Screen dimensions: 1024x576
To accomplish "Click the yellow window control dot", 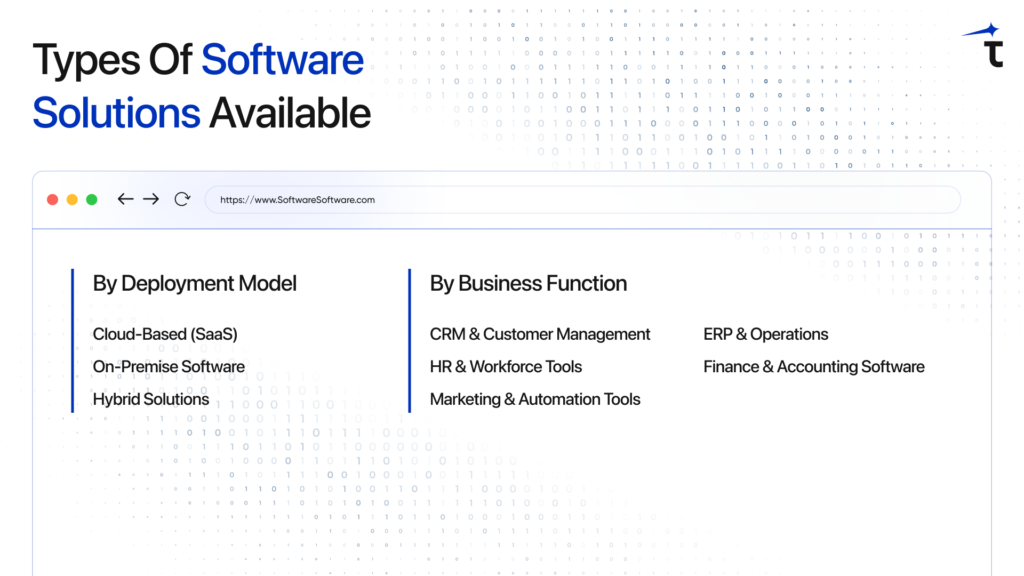I will point(71,199).
